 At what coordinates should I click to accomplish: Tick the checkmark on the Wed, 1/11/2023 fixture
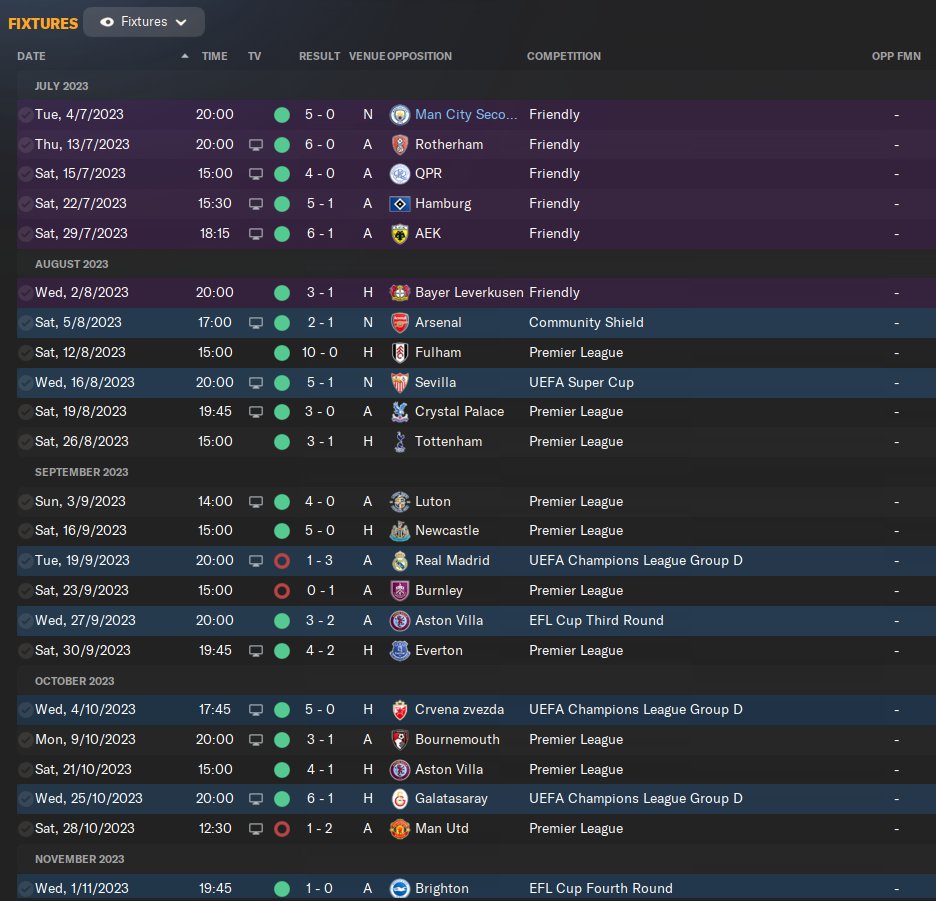(25, 888)
